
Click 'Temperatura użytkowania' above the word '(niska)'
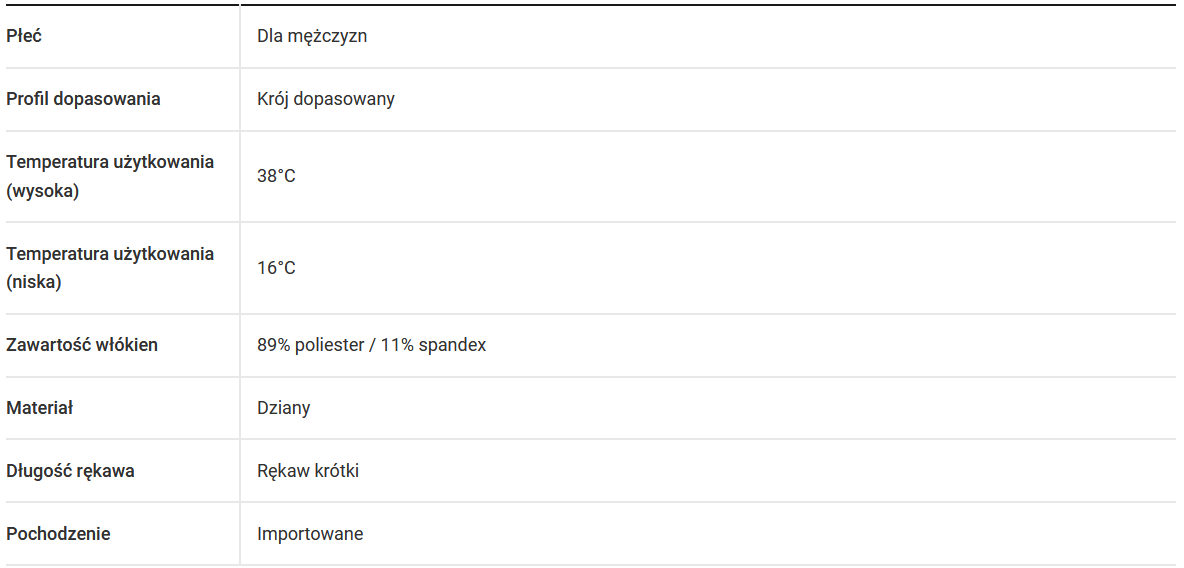coord(110,254)
